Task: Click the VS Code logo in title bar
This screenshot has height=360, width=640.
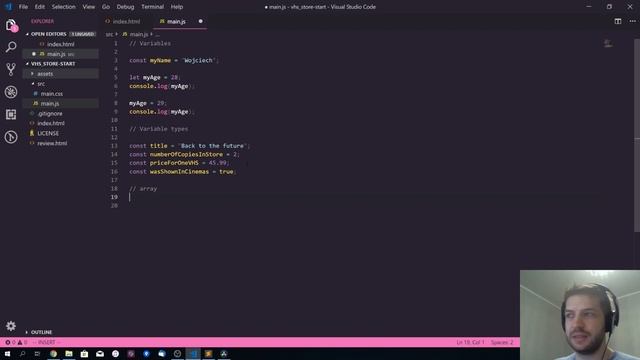Action: tap(8, 7)
